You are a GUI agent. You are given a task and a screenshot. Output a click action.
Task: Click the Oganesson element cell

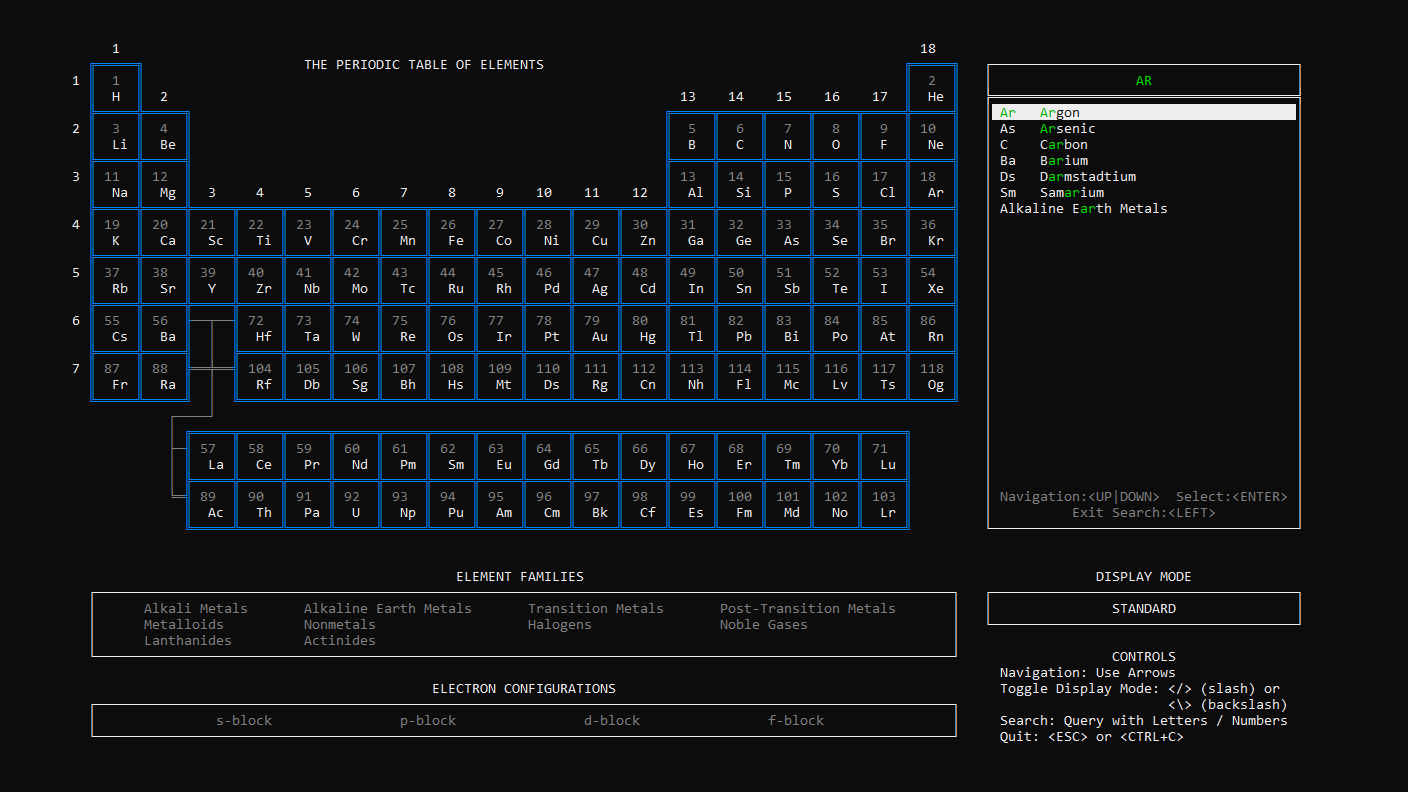click(932, 376)
